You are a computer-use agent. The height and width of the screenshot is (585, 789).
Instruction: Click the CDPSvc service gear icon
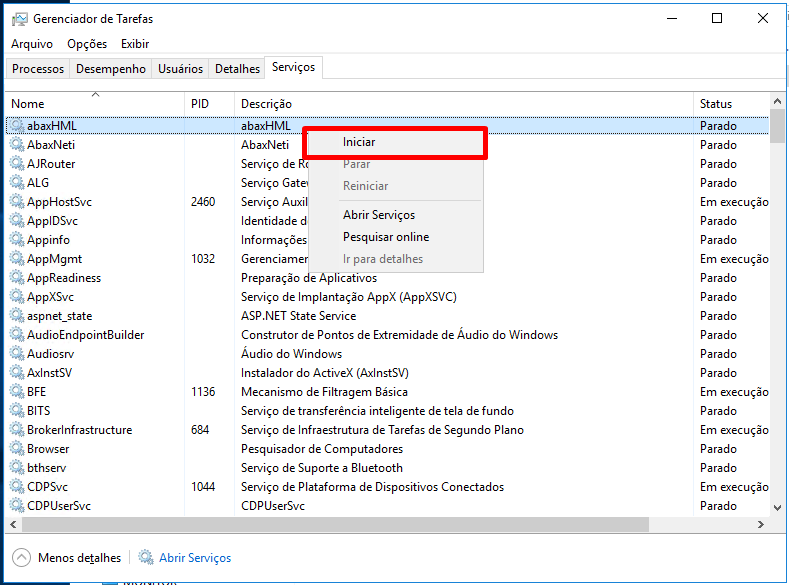click(17, 487)
